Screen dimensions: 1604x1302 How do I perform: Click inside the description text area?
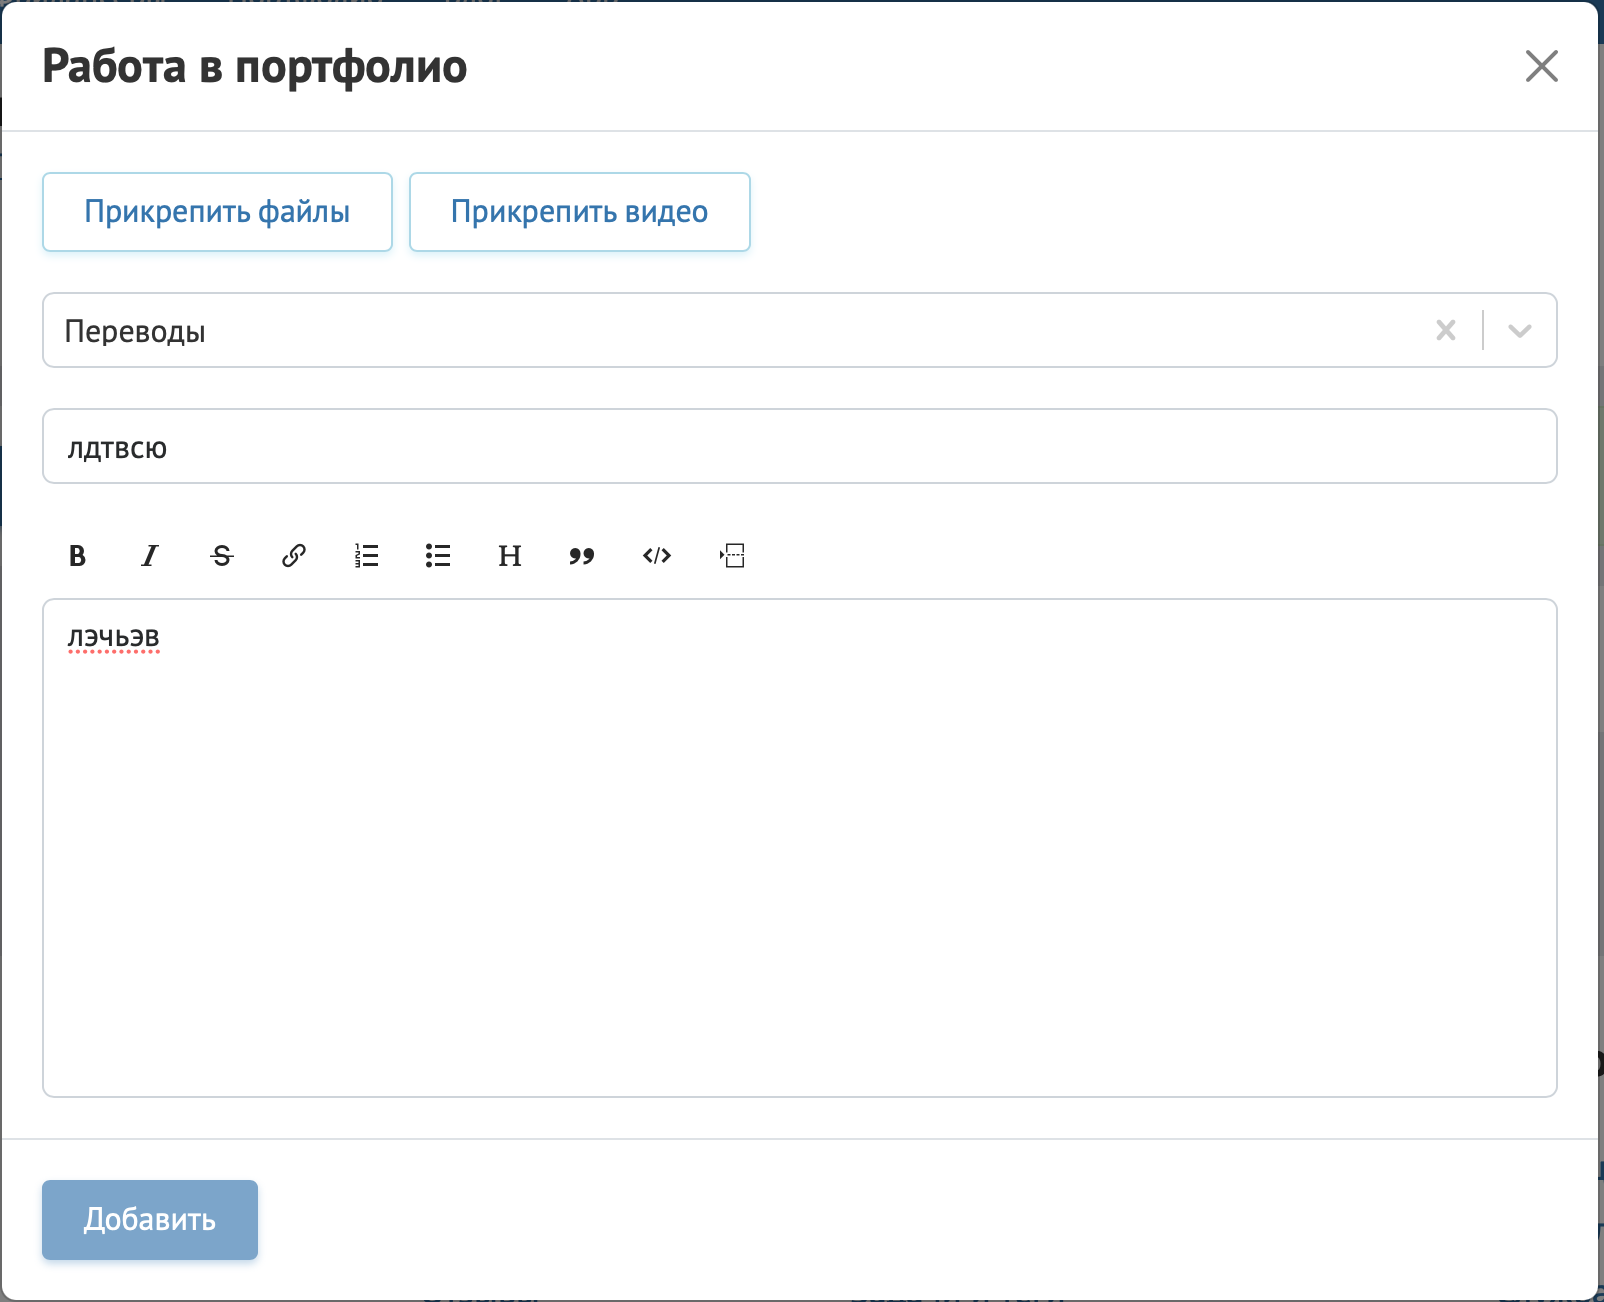pos(800,850)
